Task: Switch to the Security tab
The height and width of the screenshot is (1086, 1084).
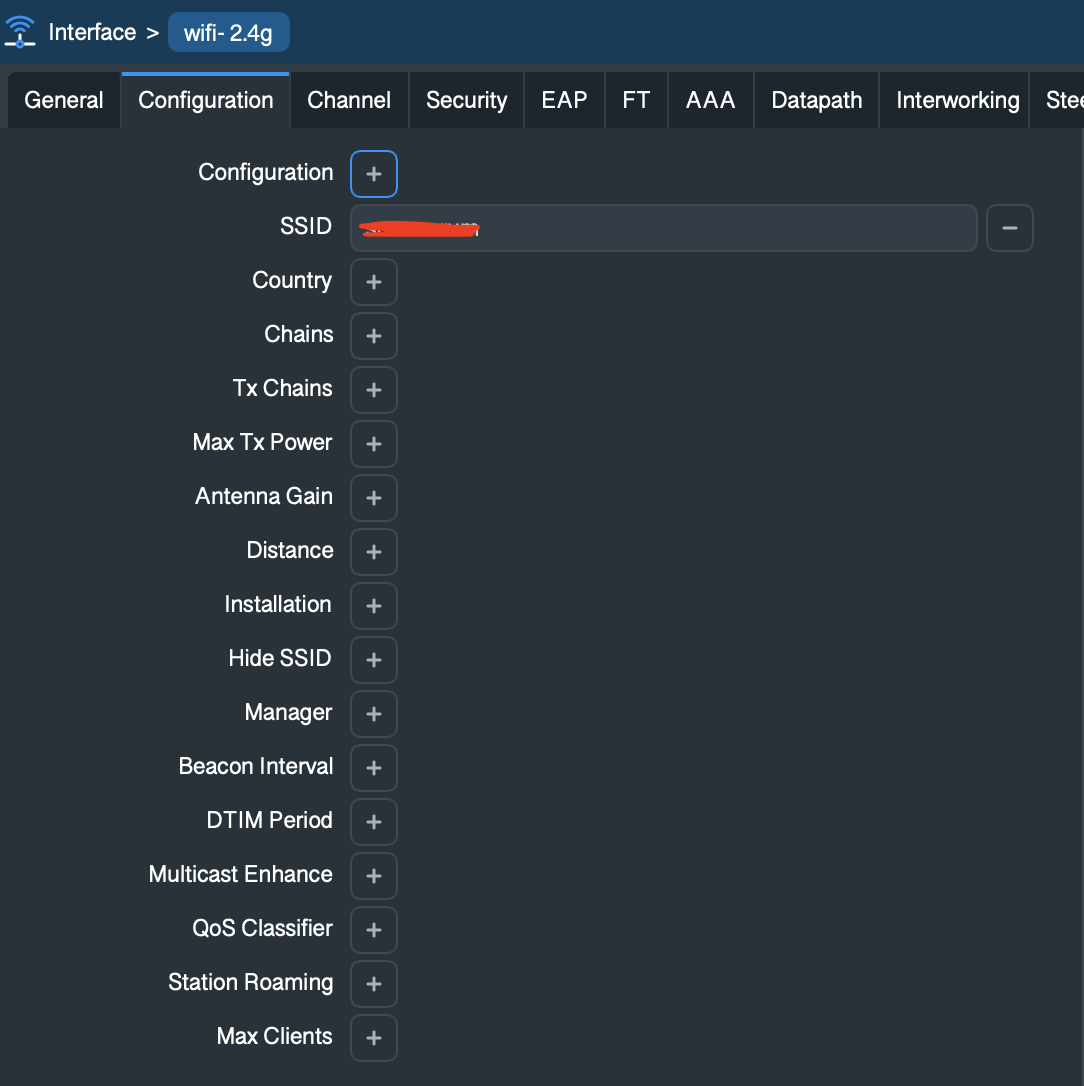Action: [466, 101]
